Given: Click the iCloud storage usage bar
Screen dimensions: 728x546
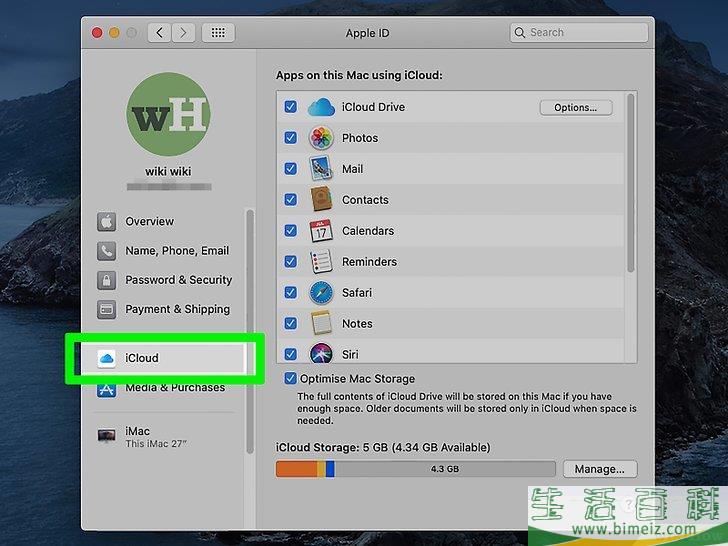Looking at the screenshot, I should [x=416, y=469].
